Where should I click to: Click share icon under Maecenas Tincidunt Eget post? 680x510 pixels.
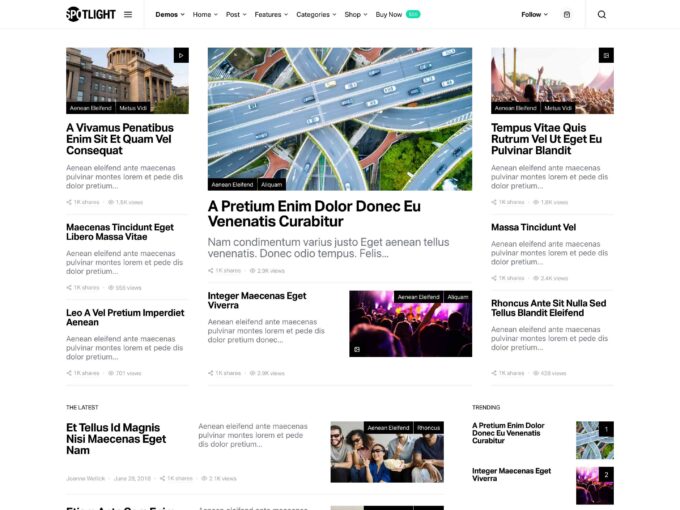click(x=69, y=288)
